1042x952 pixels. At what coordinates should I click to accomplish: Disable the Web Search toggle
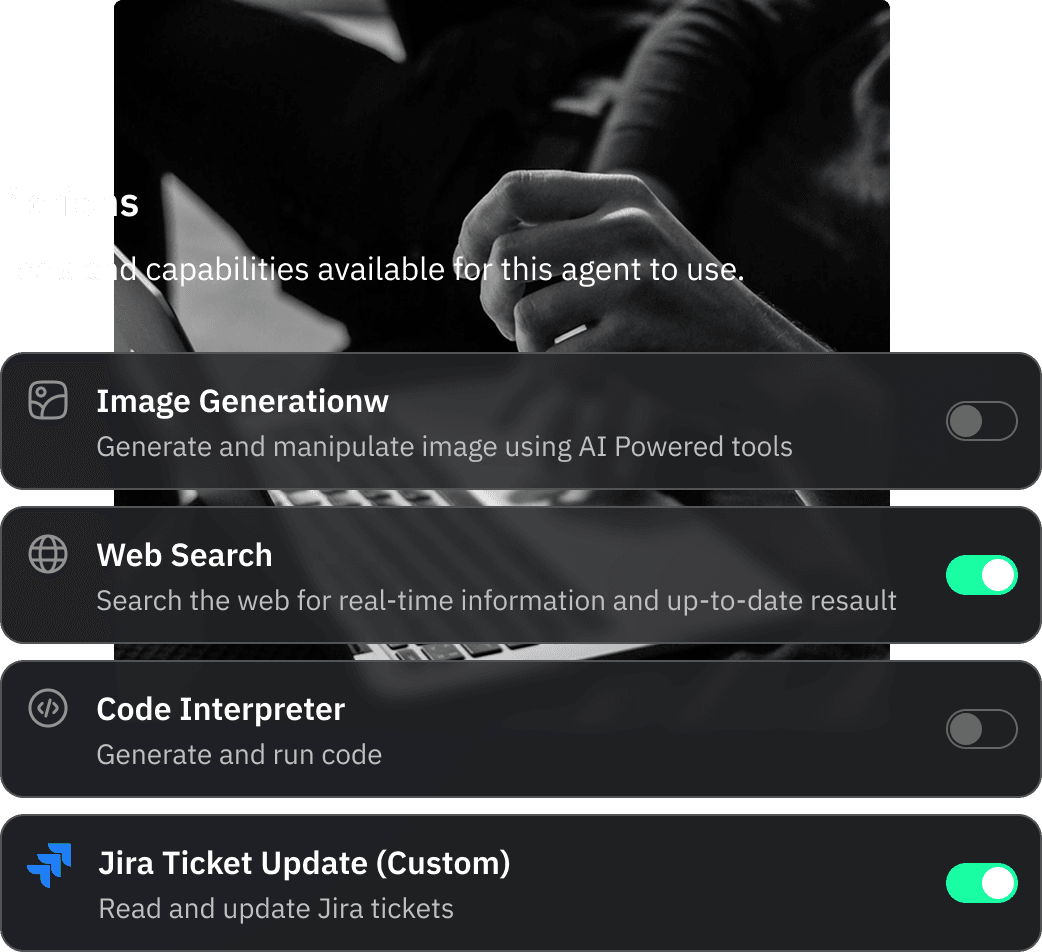tap(982, 575)
